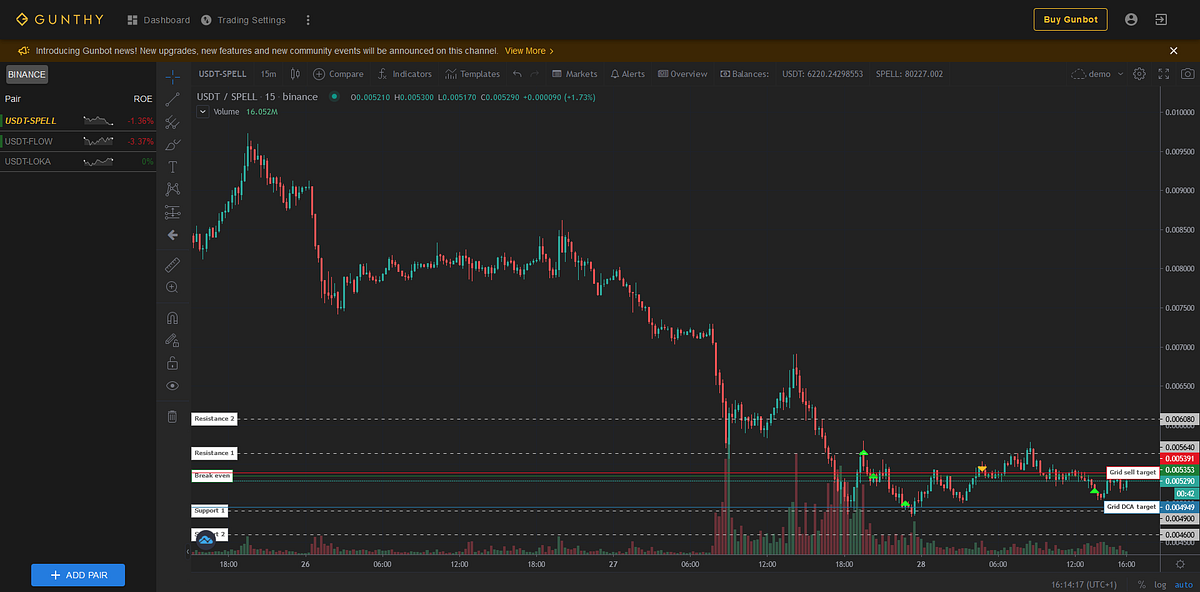The height and width of the screenshot is (592, 1200).
Task: Click the trash icon to remove drawings
Action: pyautogui.click(x=172, y=415)
